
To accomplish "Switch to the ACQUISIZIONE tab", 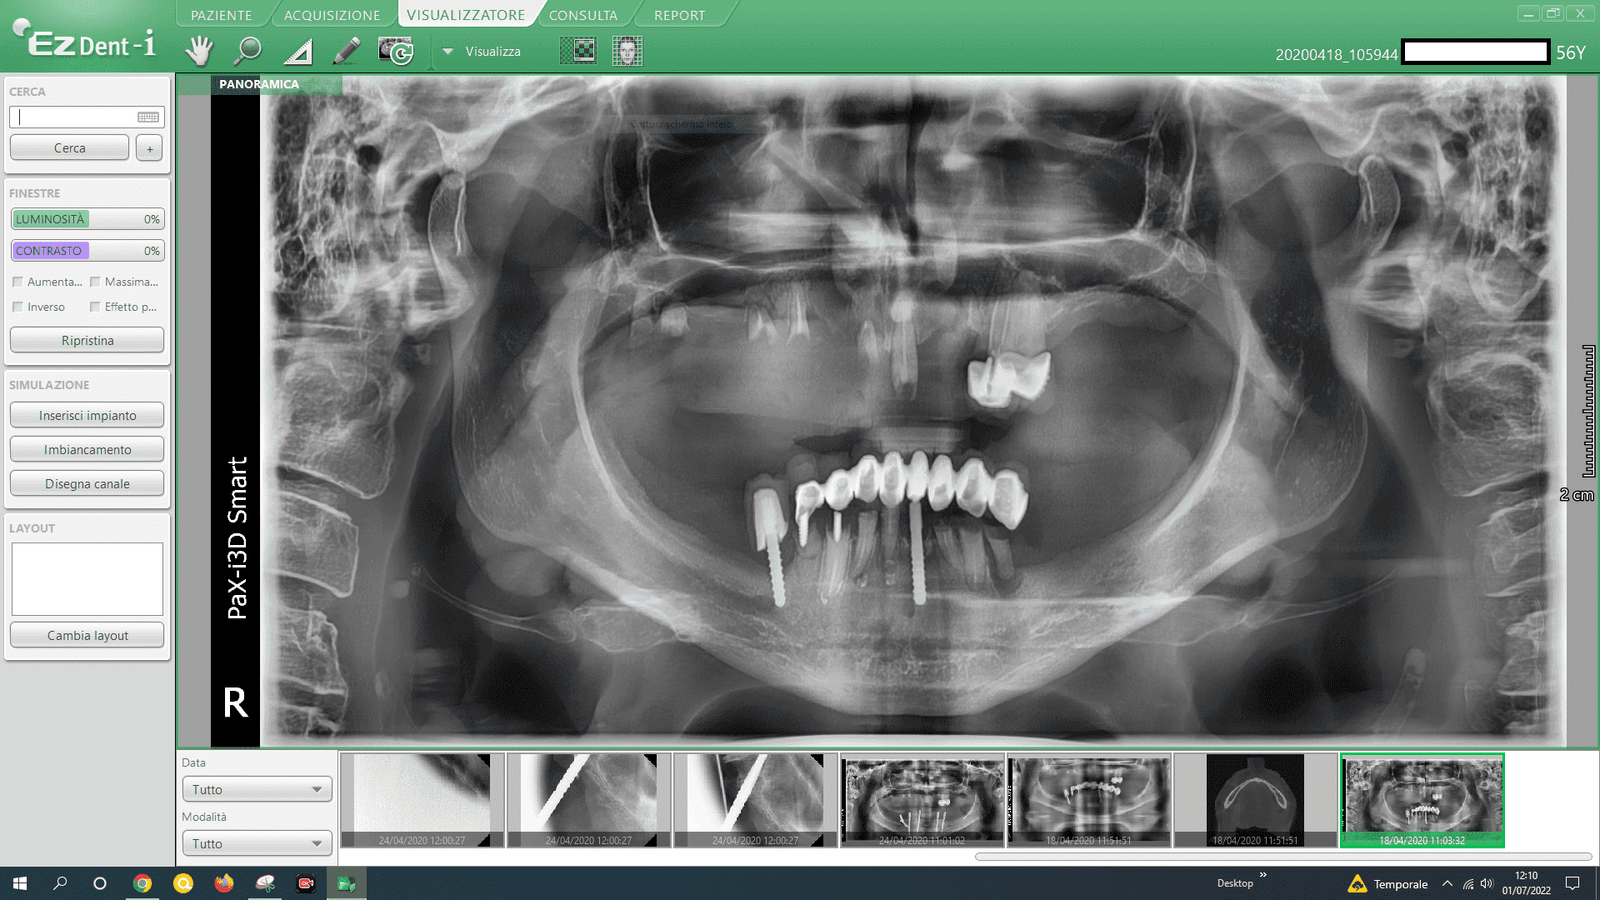I will pos(332,15).
